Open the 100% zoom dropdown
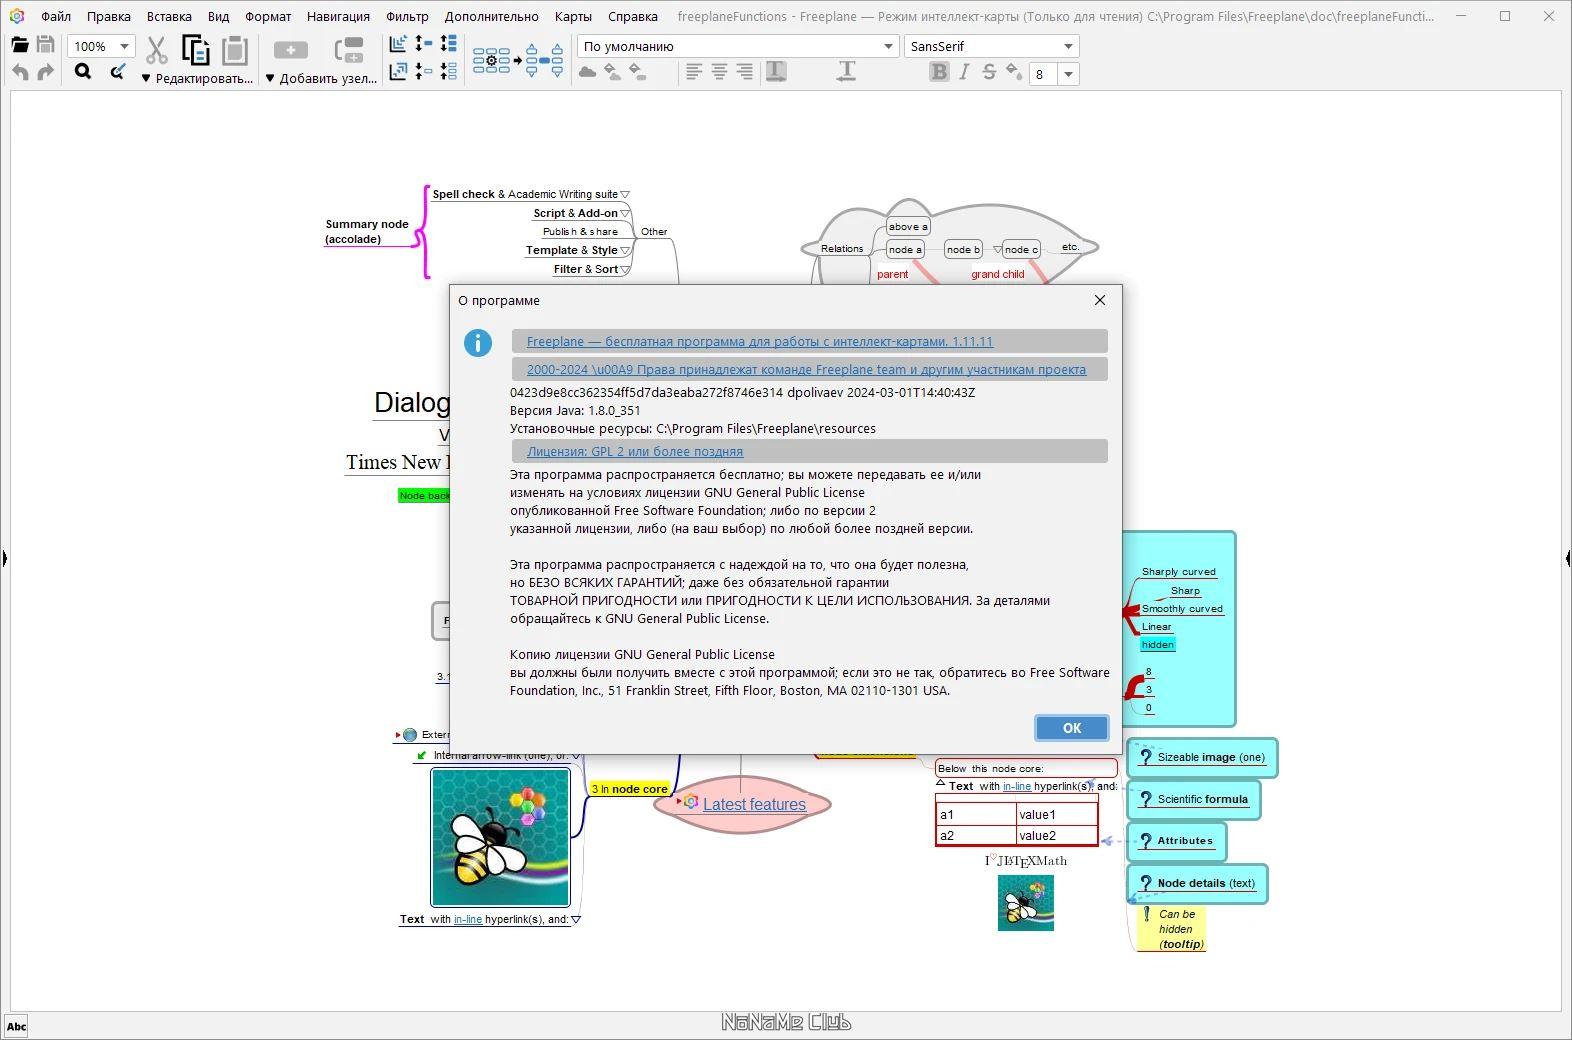This screenshot has width=1572, height=1040. click(100, 46)
